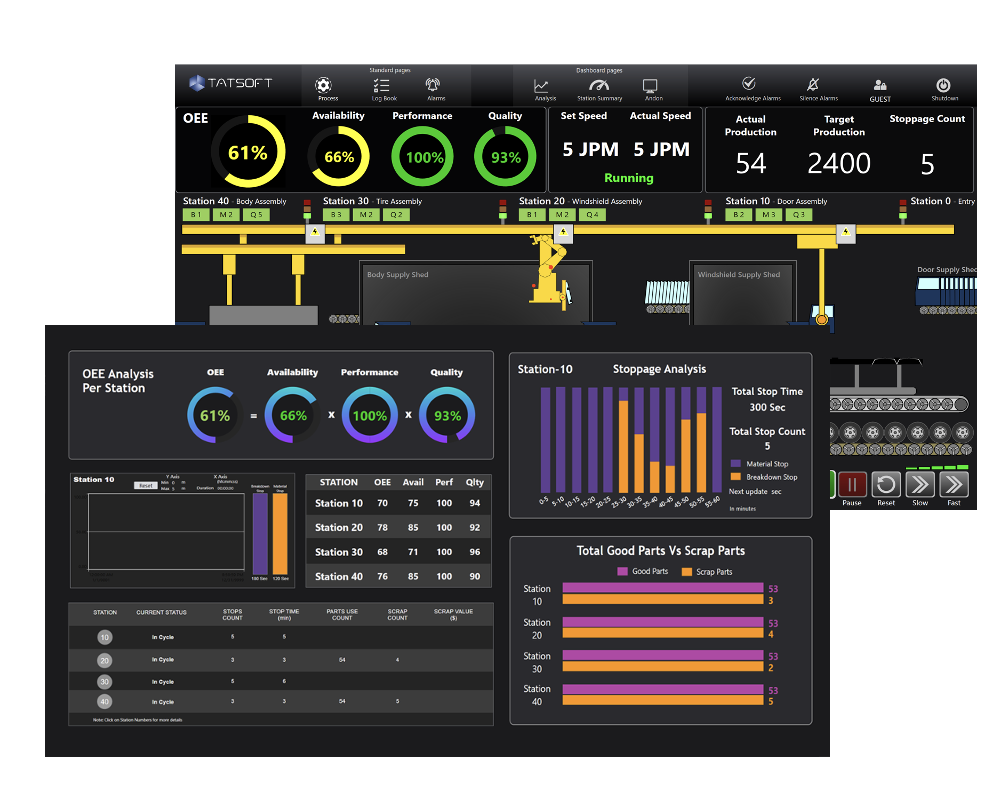The height and width of the screenshot is (790, 1004).
Task: Click the Shutdown power icon
Action: click(x=942, y=87)
